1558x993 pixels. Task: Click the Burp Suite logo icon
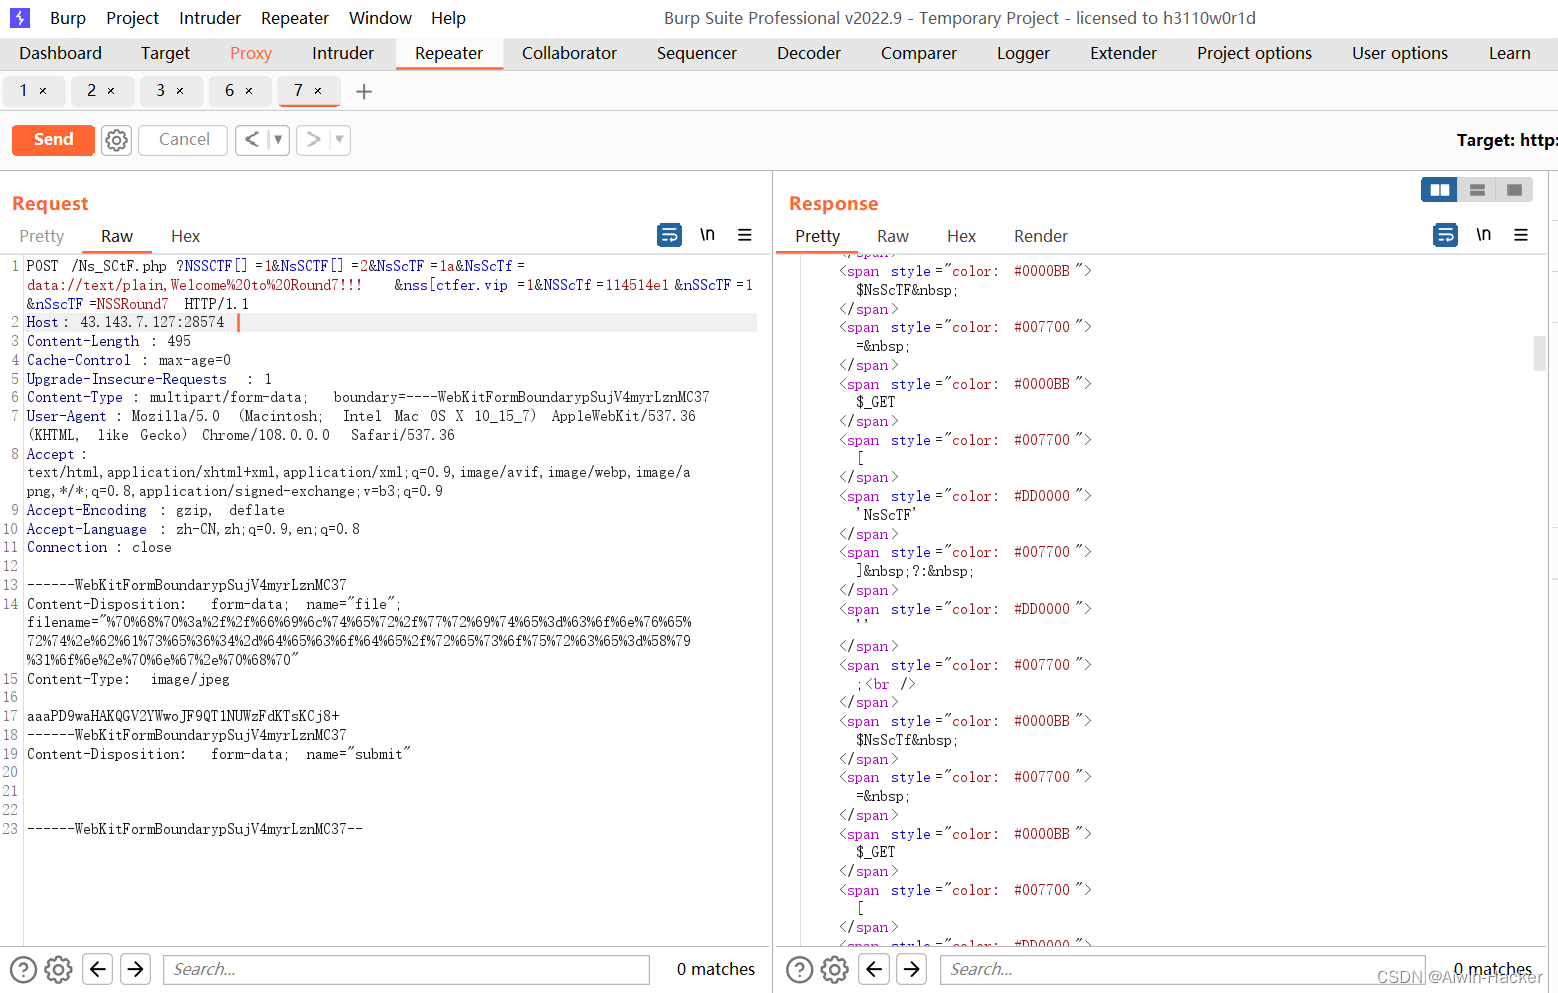(x=20, y=18)
